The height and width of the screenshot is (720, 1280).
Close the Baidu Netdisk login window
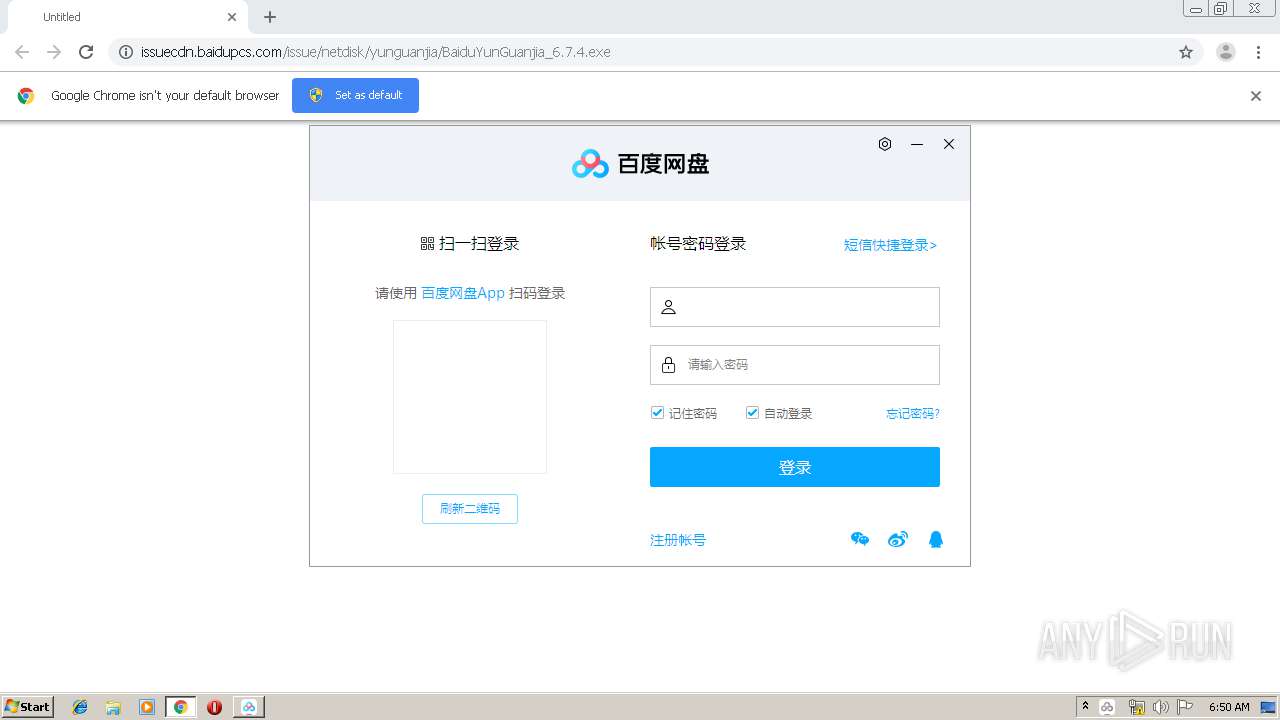pyautogui.click(x=949, y=144)
